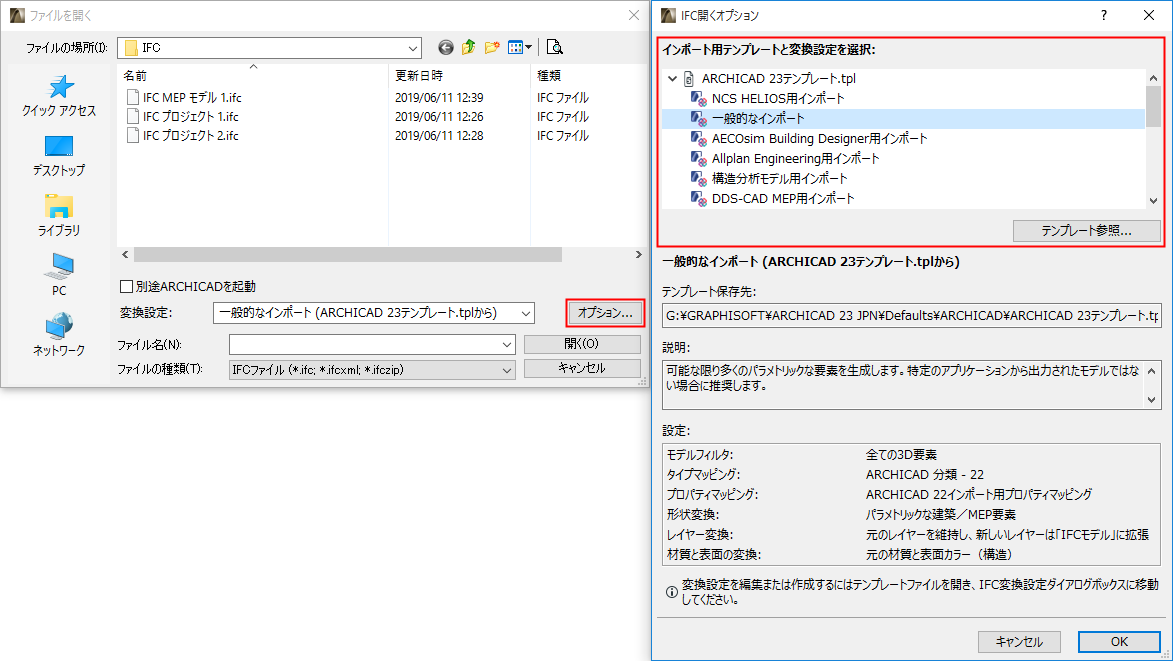Open Quick Access (クイック アクセス) location
This screenshot has height=661, width=1173.
coord(59,96)
